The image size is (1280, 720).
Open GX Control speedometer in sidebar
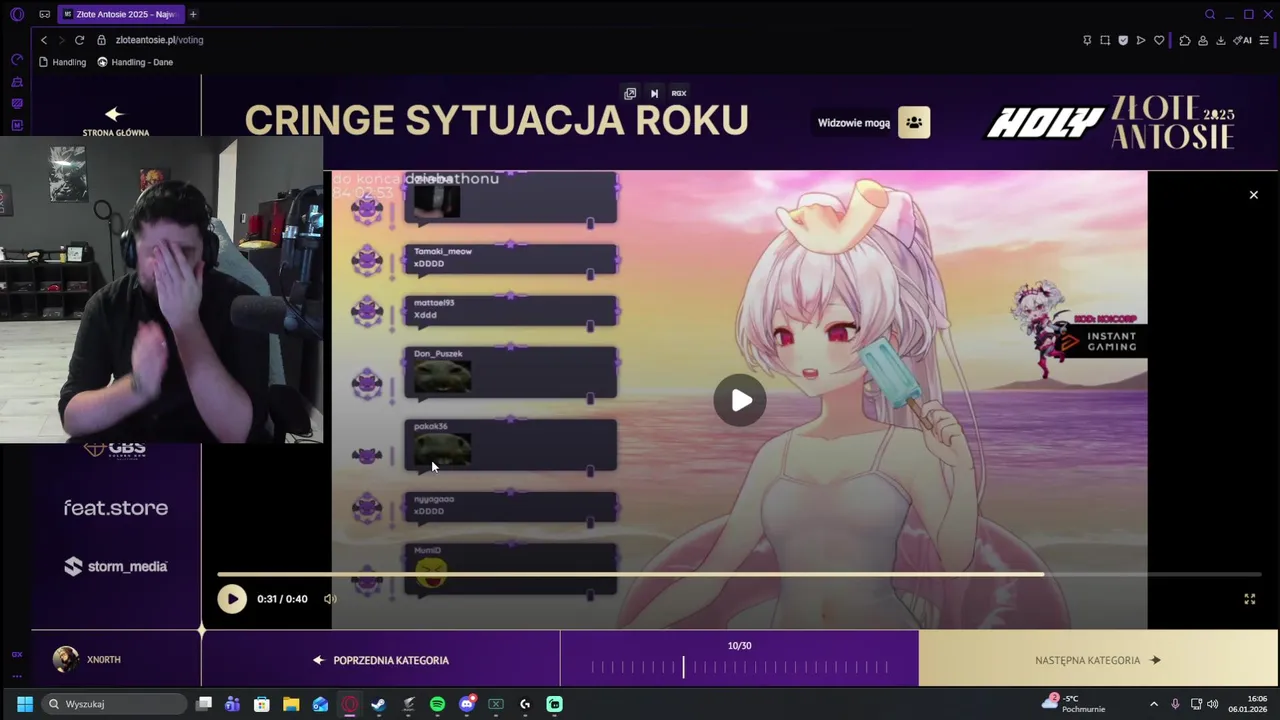(x=17, y=60)
